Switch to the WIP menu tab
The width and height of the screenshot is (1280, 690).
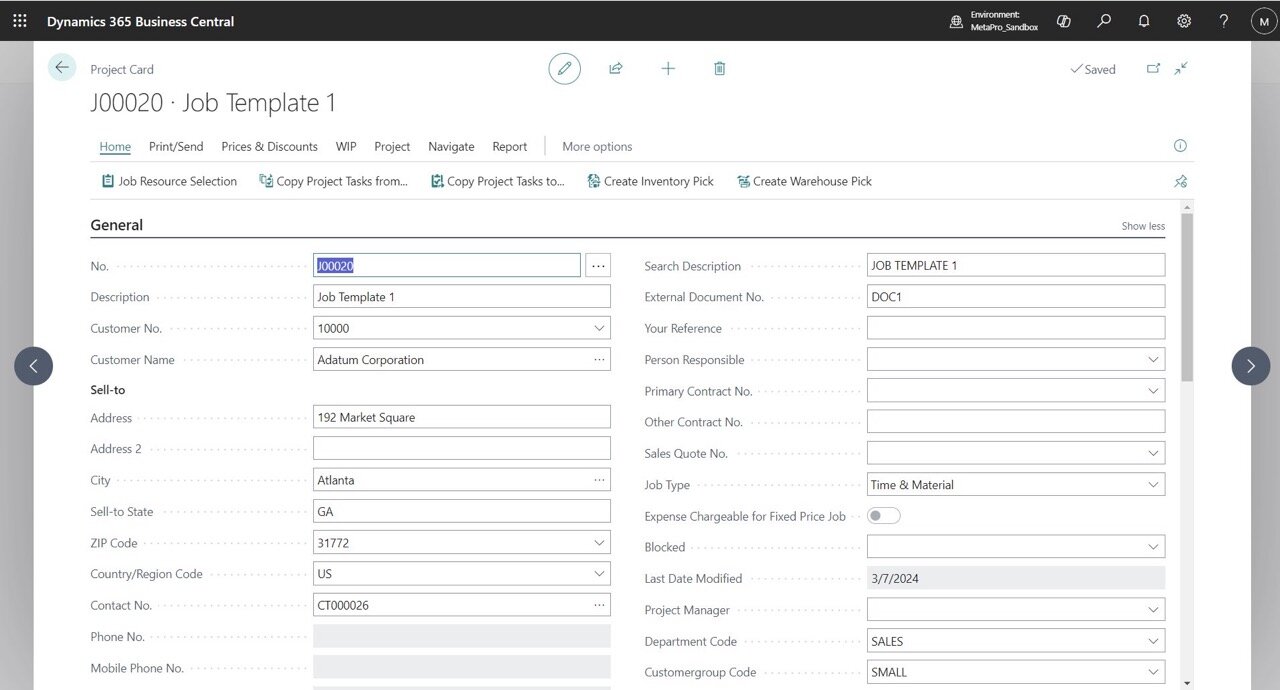click(x=346, y=146)
